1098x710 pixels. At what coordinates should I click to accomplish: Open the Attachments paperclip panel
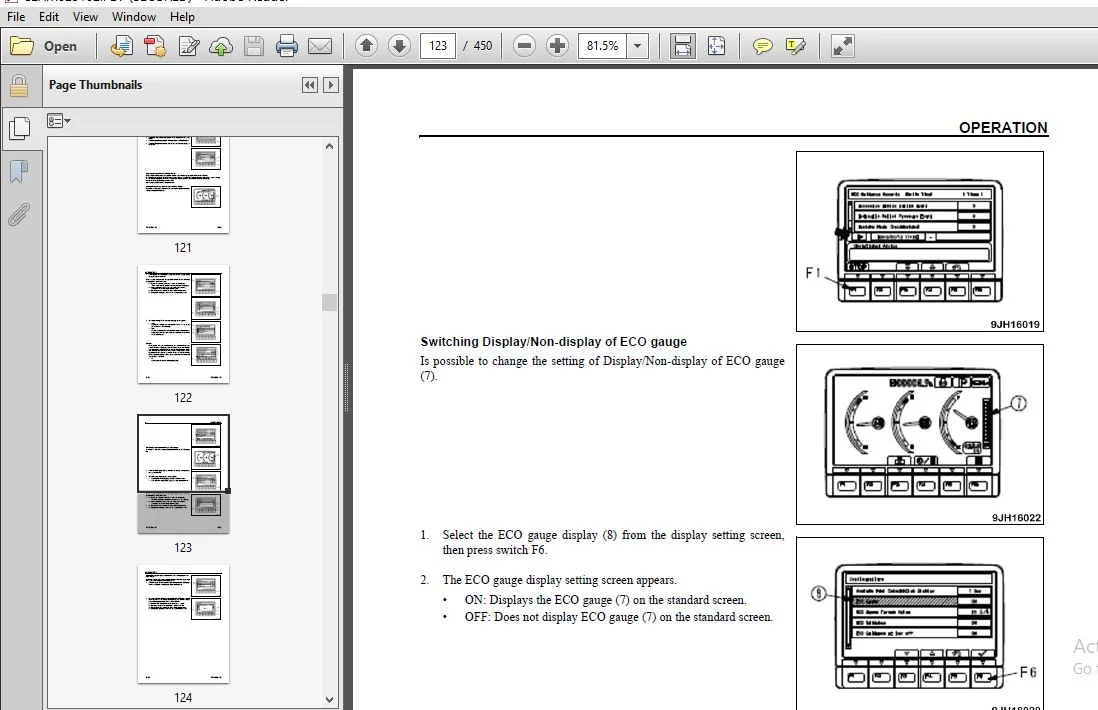pyautogui.click(x=19, y=214)
